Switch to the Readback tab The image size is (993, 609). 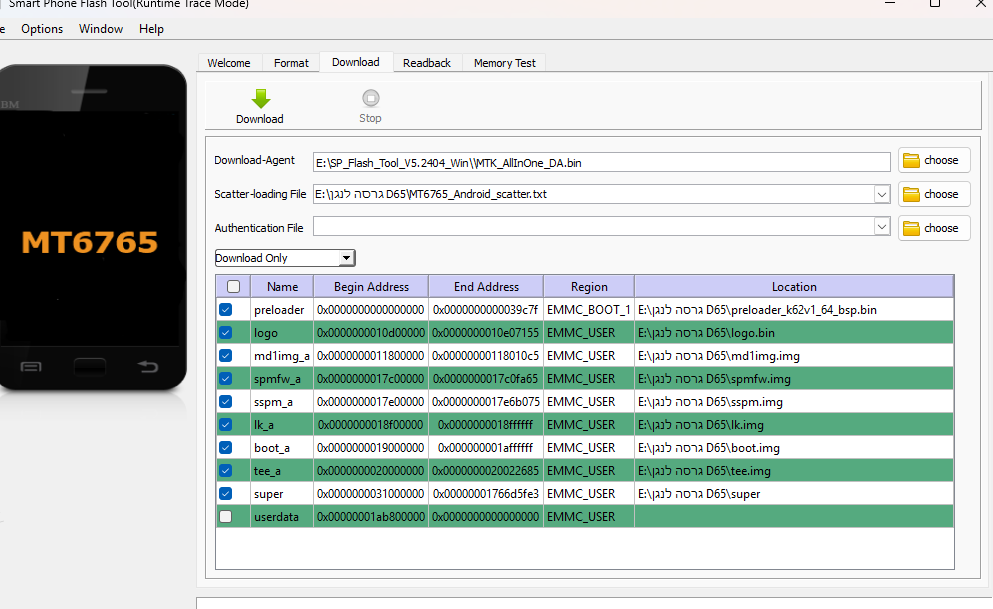[x=427, y=63]
